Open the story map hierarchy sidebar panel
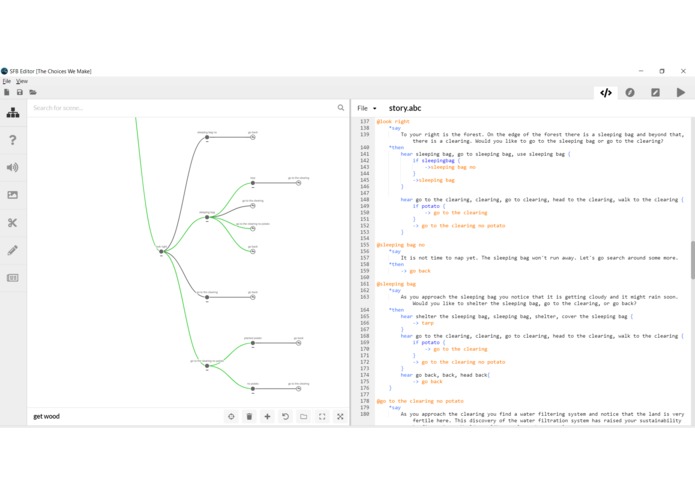This screenshot has height=494, width=695. pos(13,113)
